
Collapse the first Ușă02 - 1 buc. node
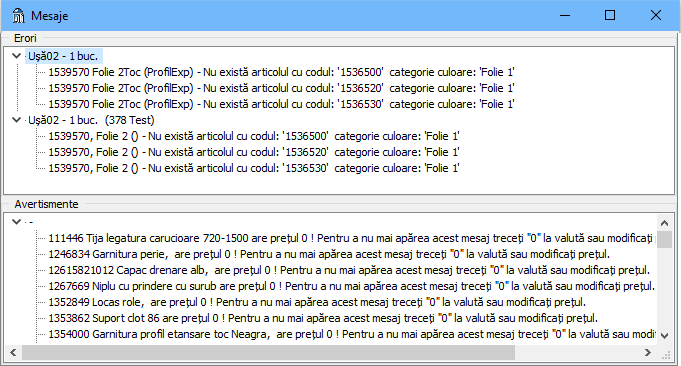(17, 56)
